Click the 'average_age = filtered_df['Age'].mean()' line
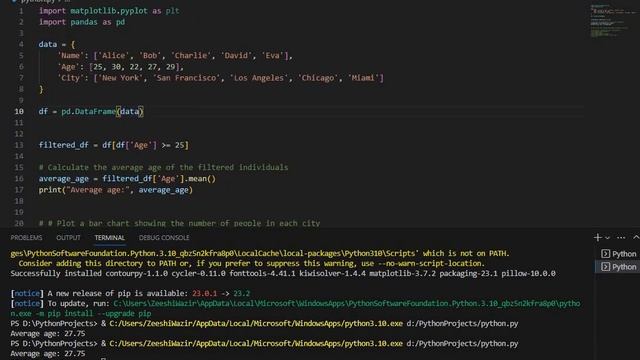640x360 pixels. coord(127,178)
